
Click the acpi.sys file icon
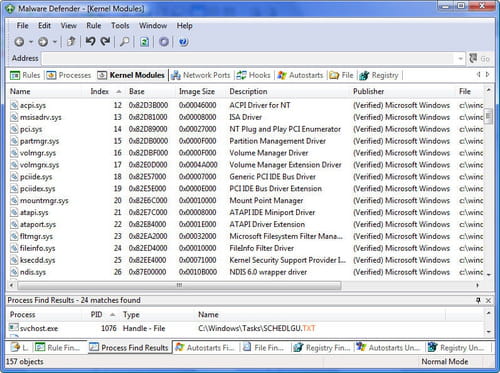14,105
